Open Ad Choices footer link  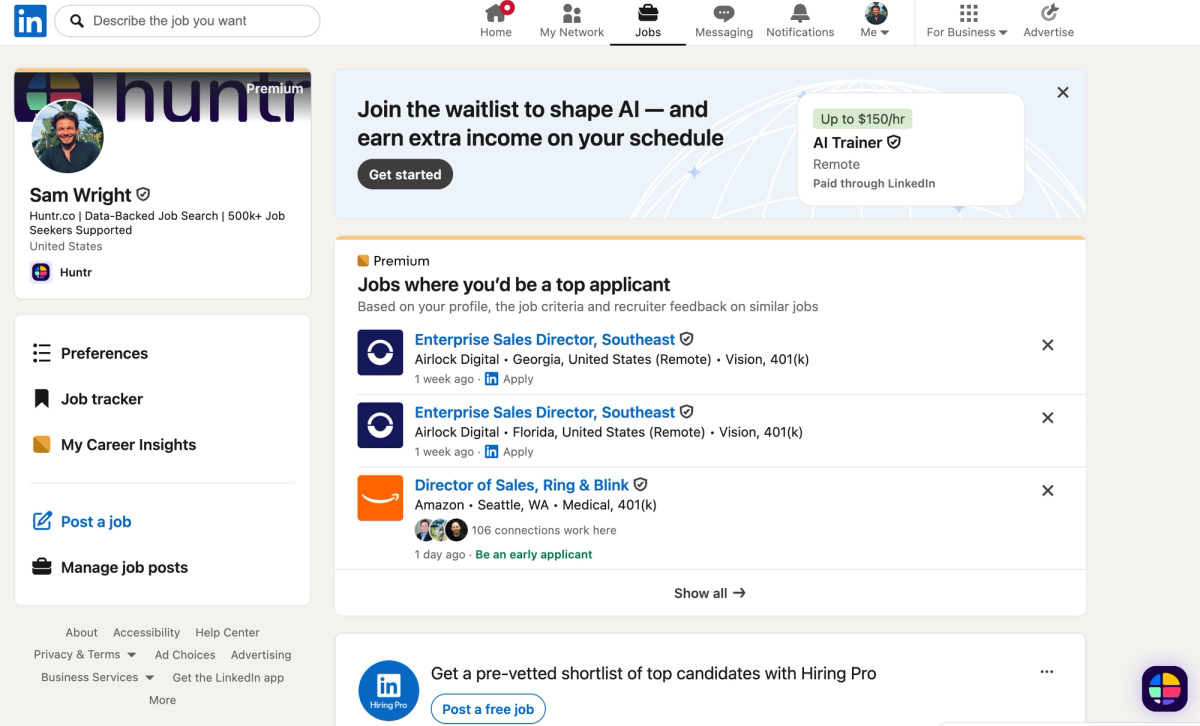tap(185, 655)
